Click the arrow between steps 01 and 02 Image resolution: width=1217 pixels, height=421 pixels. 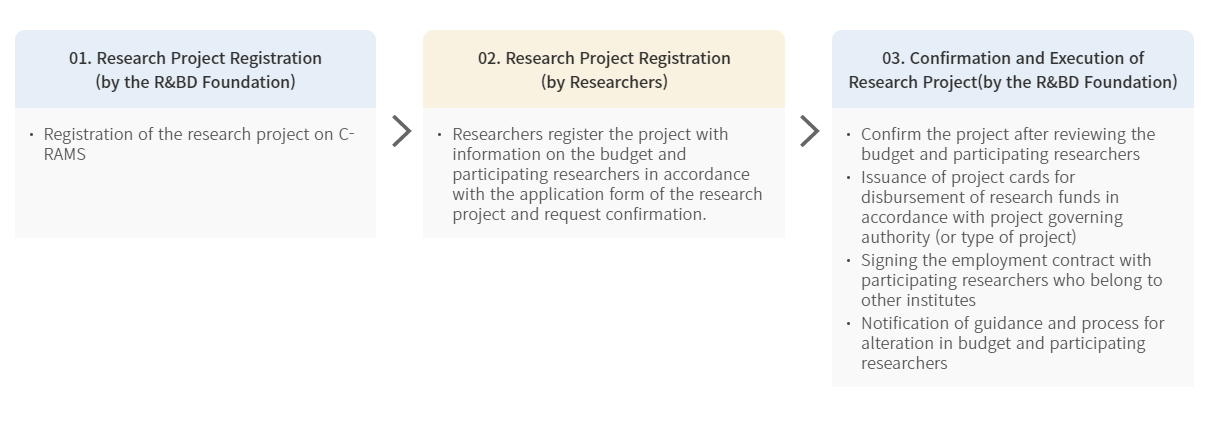click(x=401, y=131)
